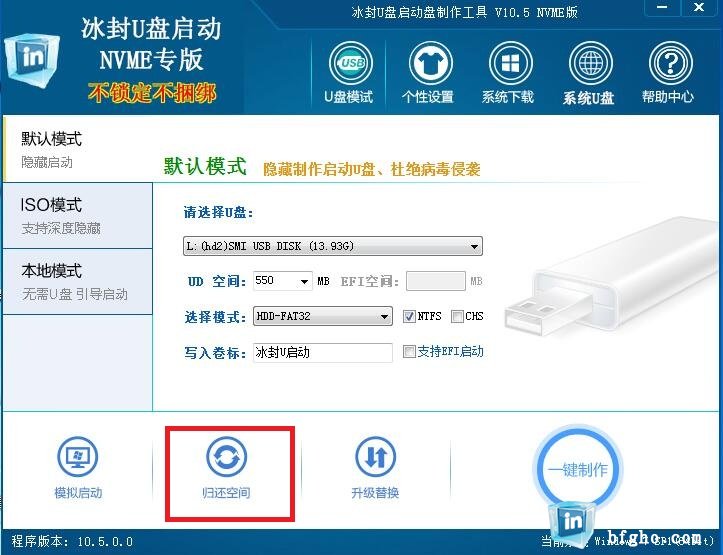The image size is (723, 555).
Task: Open 个性设置 shirt icon
Action: tap(431, 63)
